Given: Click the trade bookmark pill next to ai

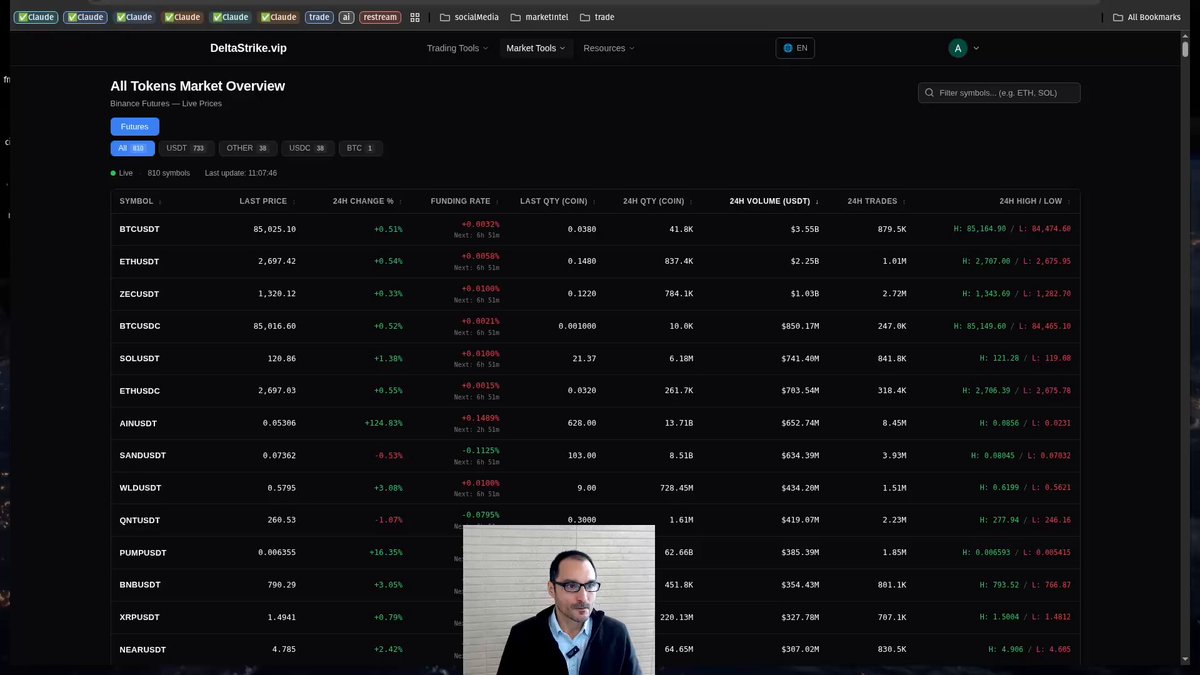Looking at the screenshot, I should (x=320, y=17).
